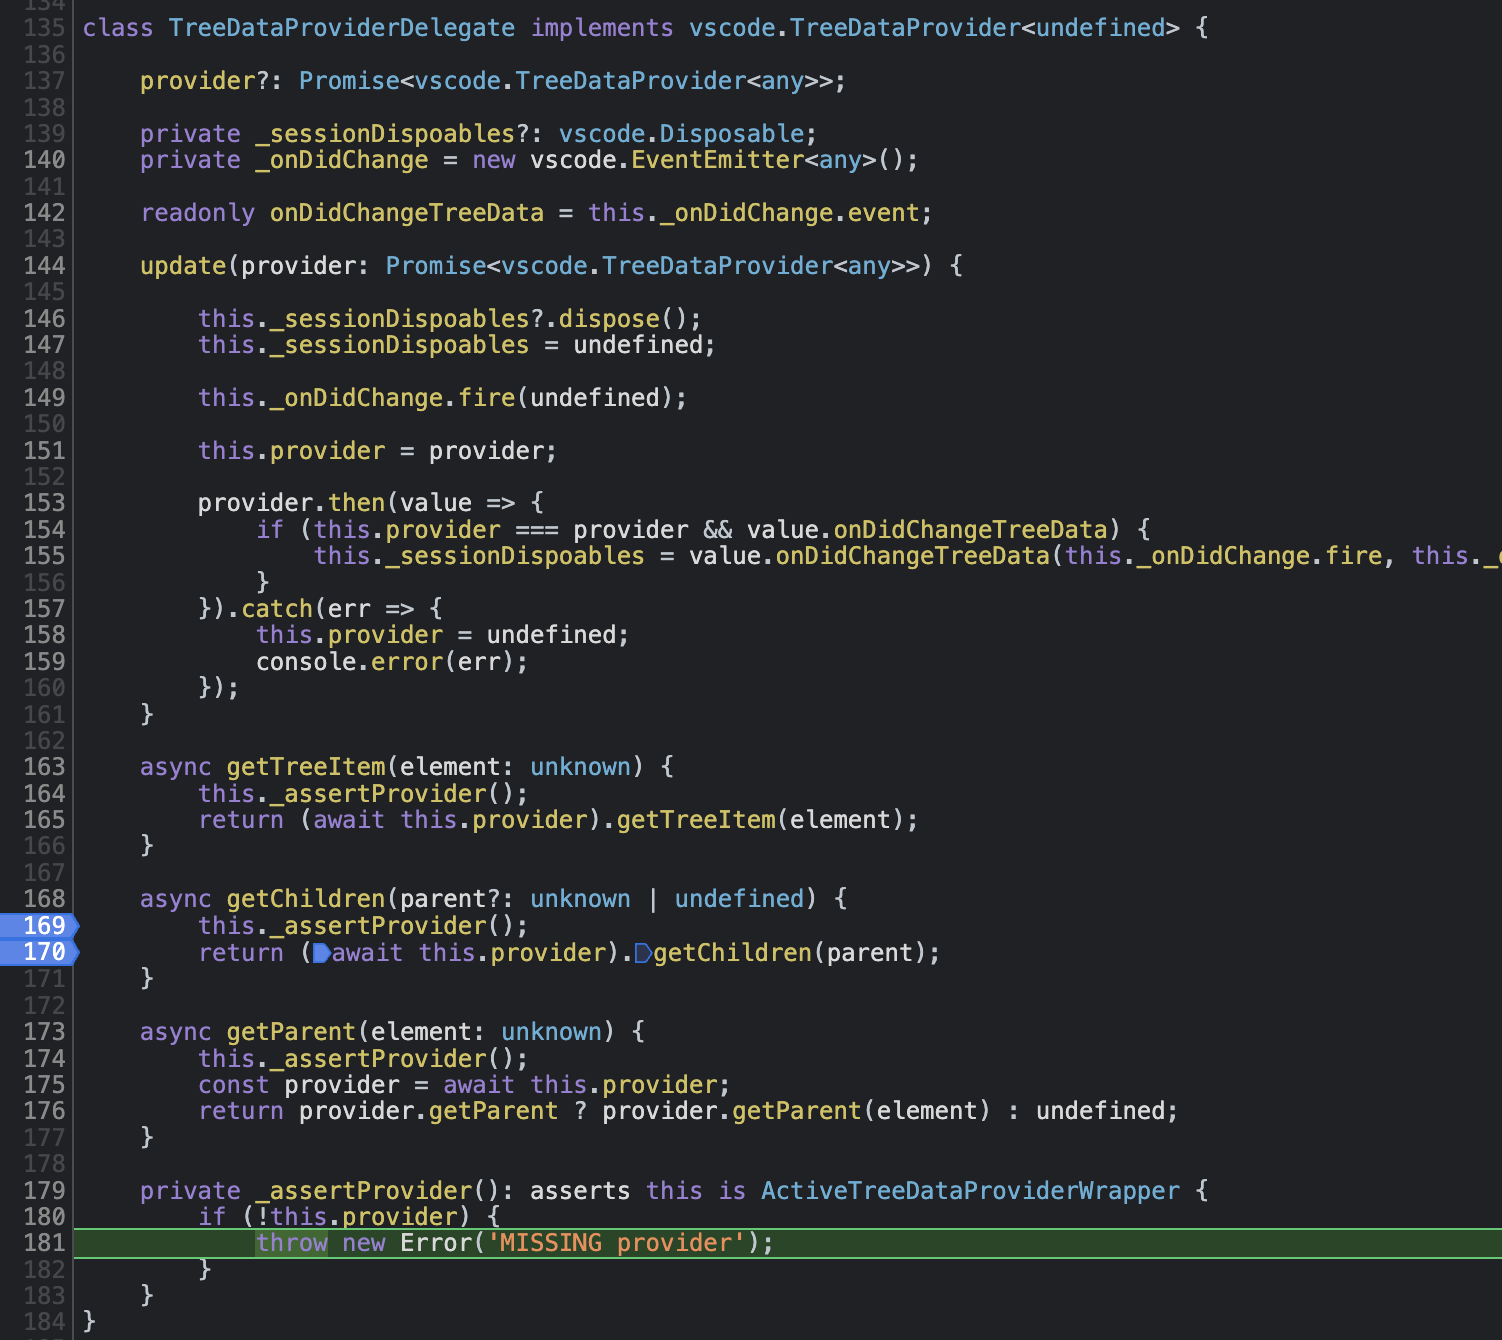Image resolution: width=1502 pixels, height=1340 pixels.
Task: Set a breakpoint in the gutter beside line 181
Action: [22, 1242]
